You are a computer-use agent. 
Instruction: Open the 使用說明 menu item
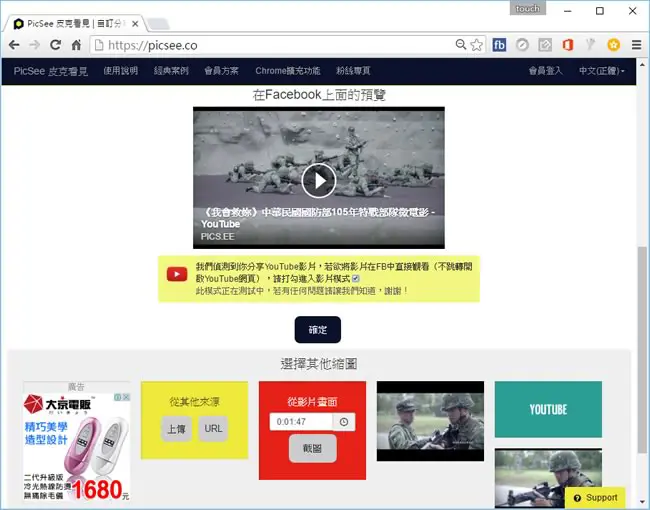(x=121, y=71)
